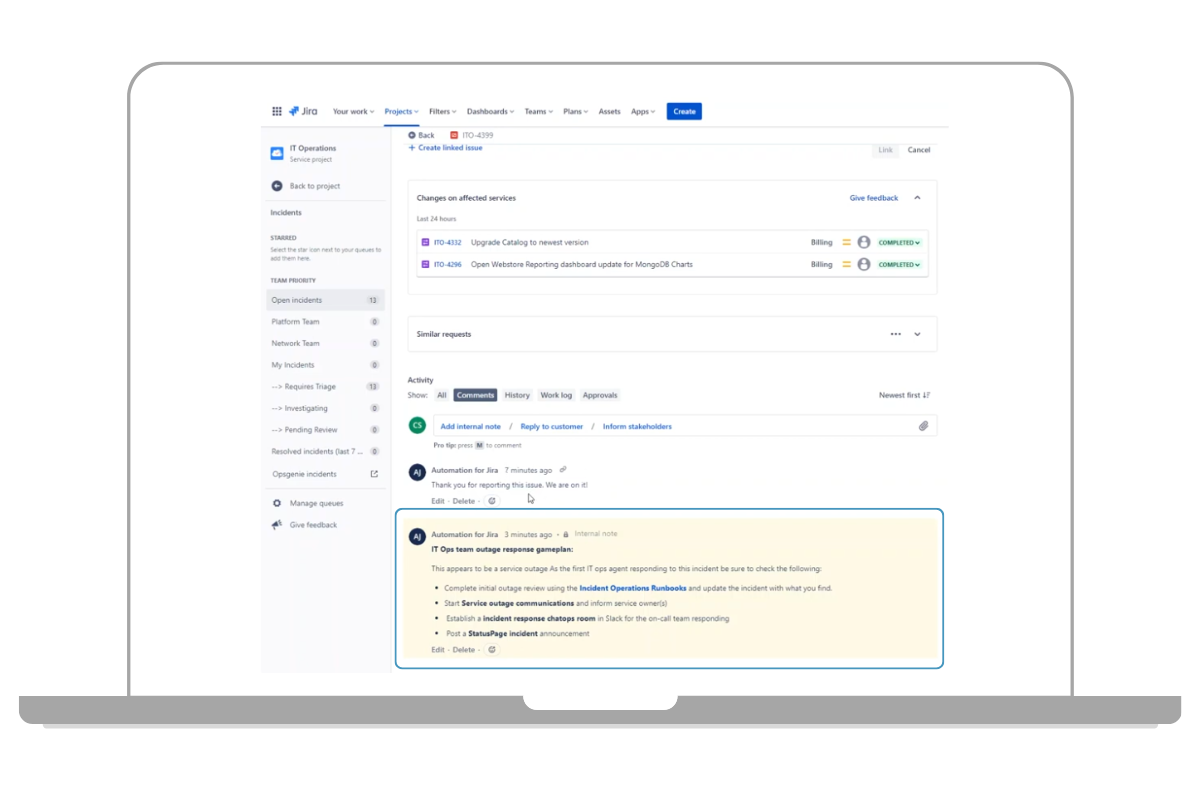The width and height of the screenshot is (1200, 790).
Task: Click the Back to project arrow icon
Action: [x=277, y=186]
